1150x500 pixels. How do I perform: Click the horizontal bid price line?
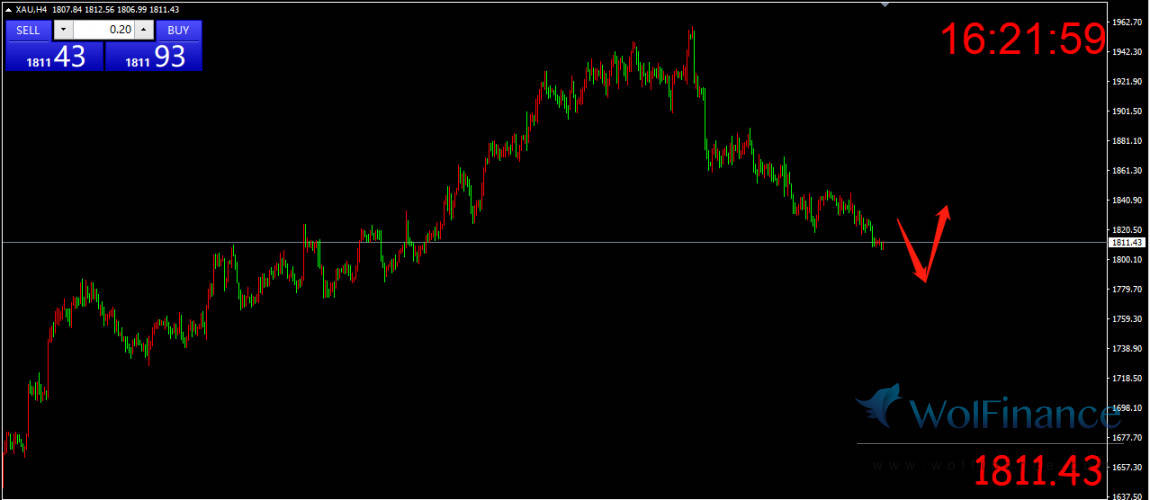coord(500,242)
